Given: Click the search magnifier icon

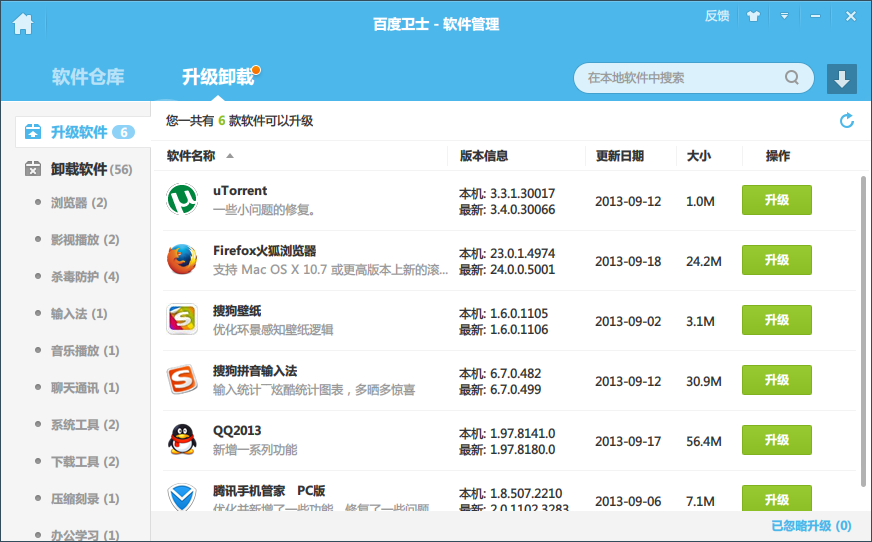Looking at the screenshot, I should [792, 77].
